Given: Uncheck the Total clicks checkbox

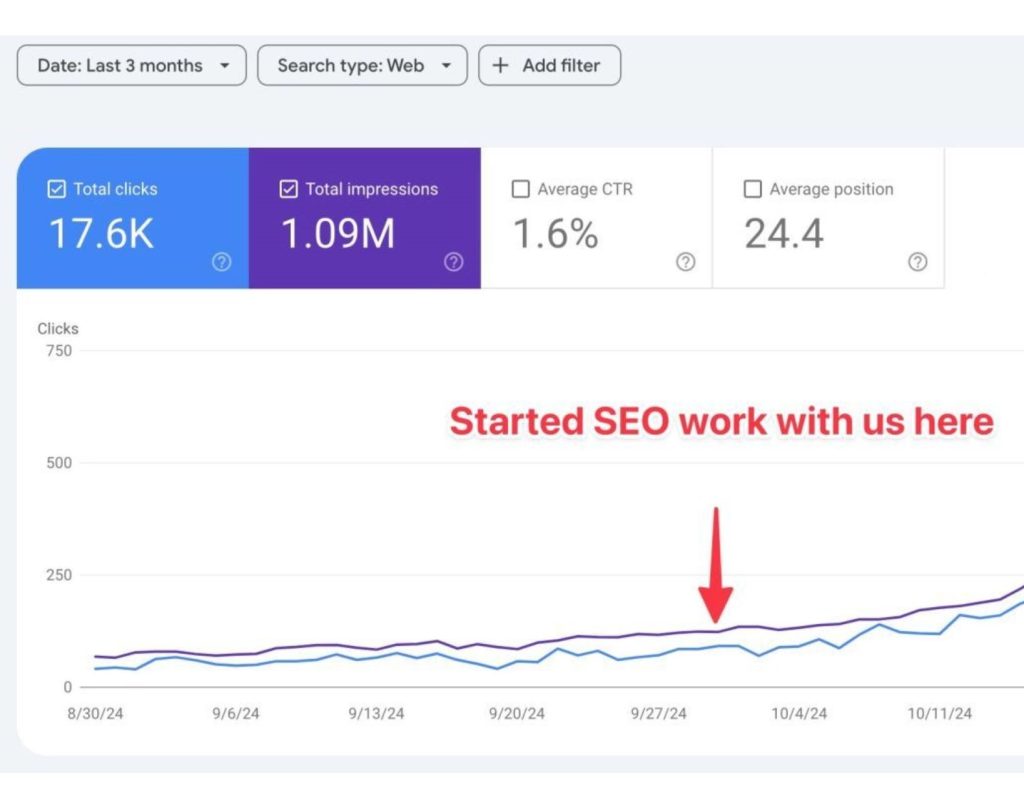Looking at the screenshot, I should 57,189.
